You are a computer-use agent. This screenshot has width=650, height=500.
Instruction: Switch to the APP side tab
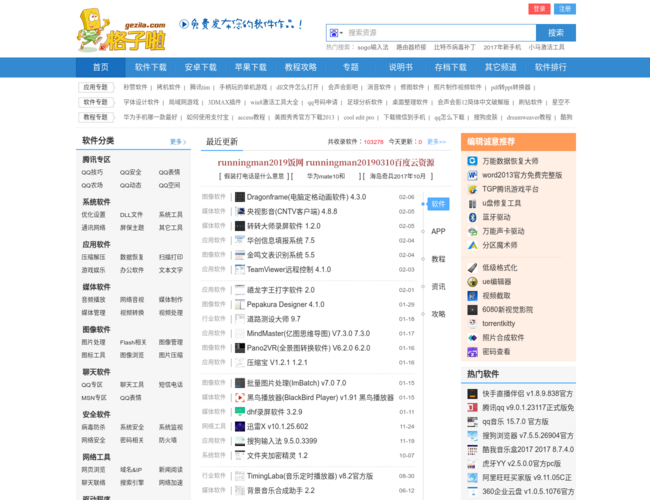tap(438, 231)
